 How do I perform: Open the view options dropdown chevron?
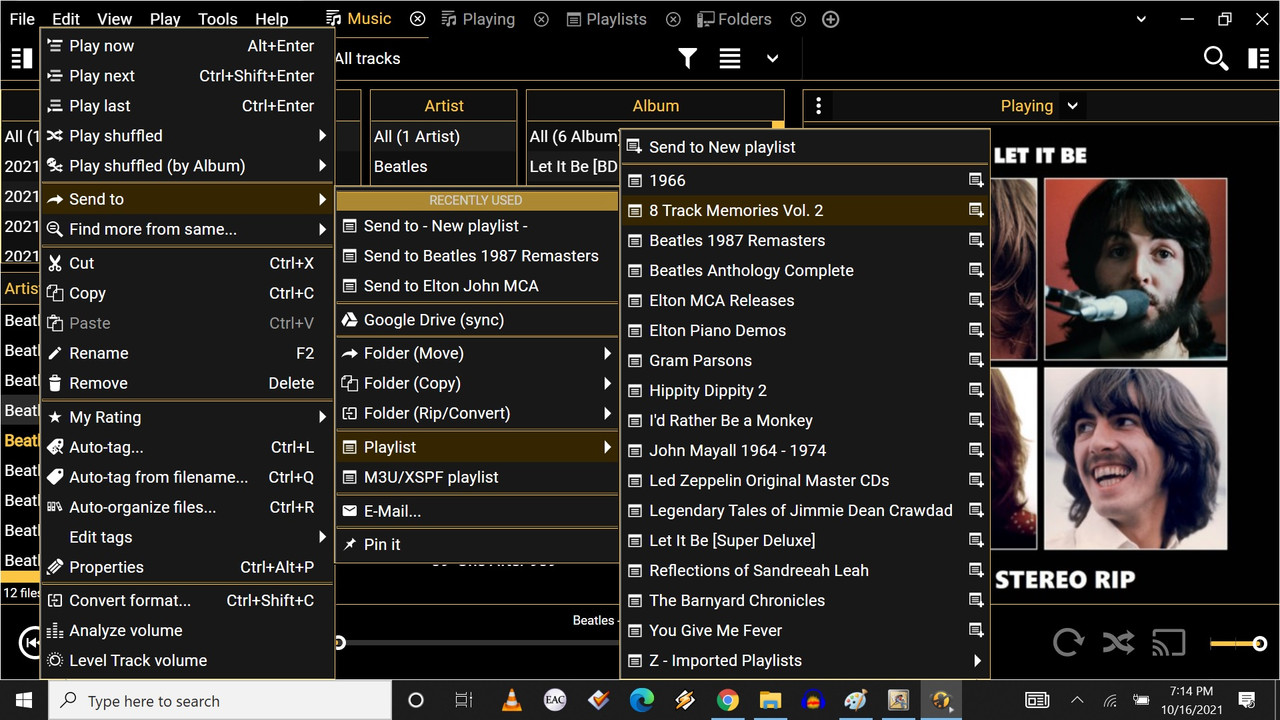pos(772,59)
